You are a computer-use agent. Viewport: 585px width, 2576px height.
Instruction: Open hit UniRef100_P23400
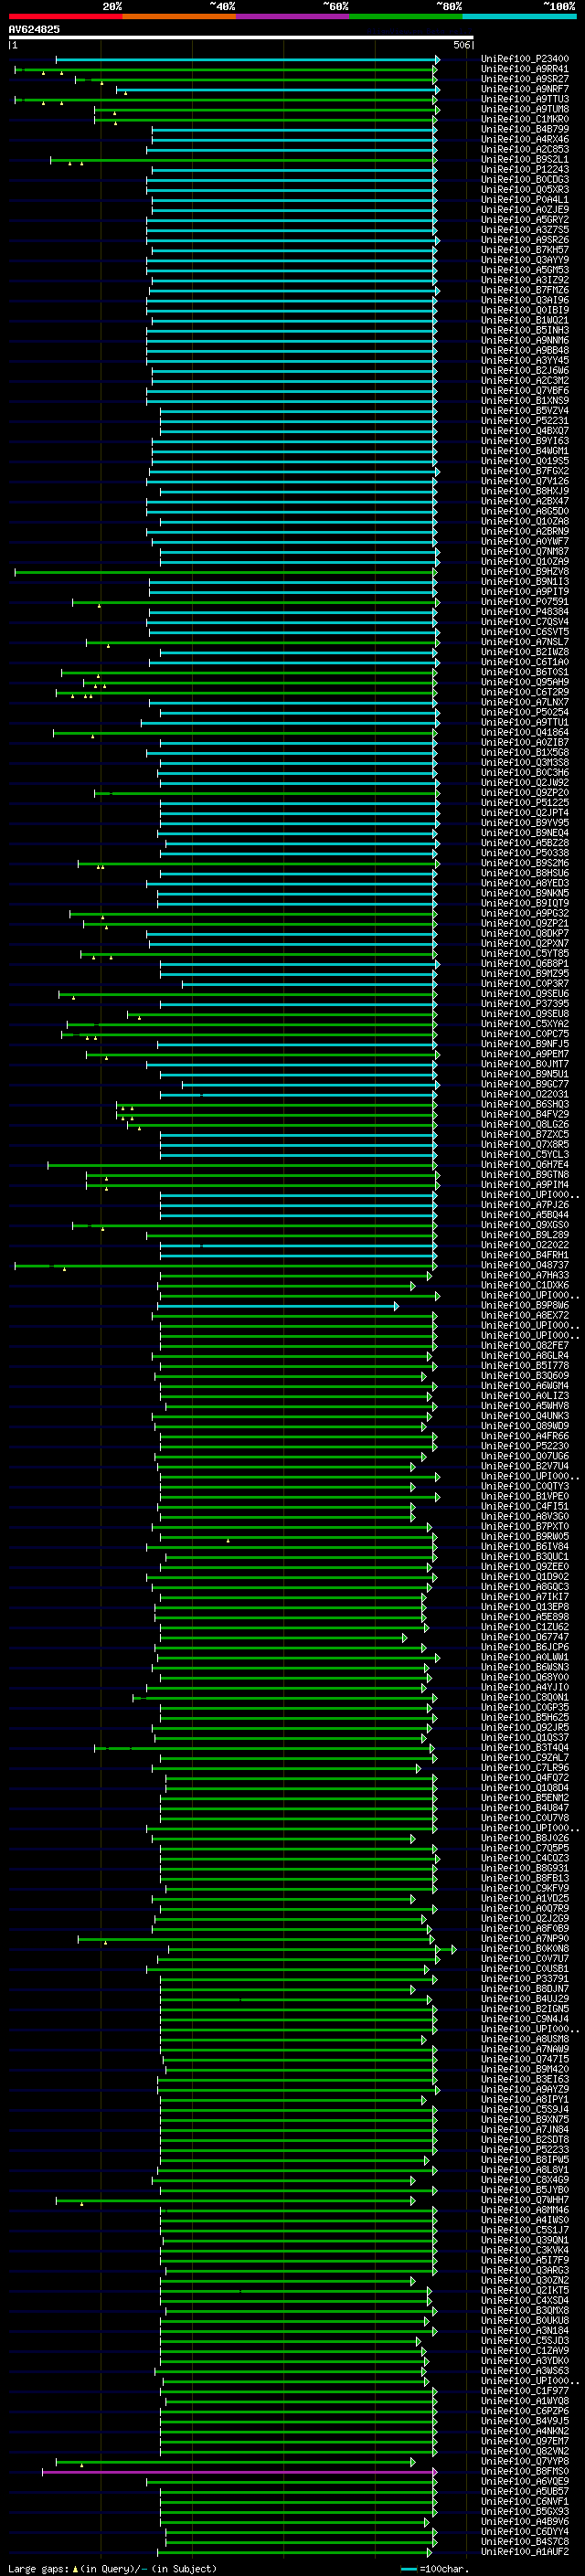pyautogui.click(x=525, y=59)
